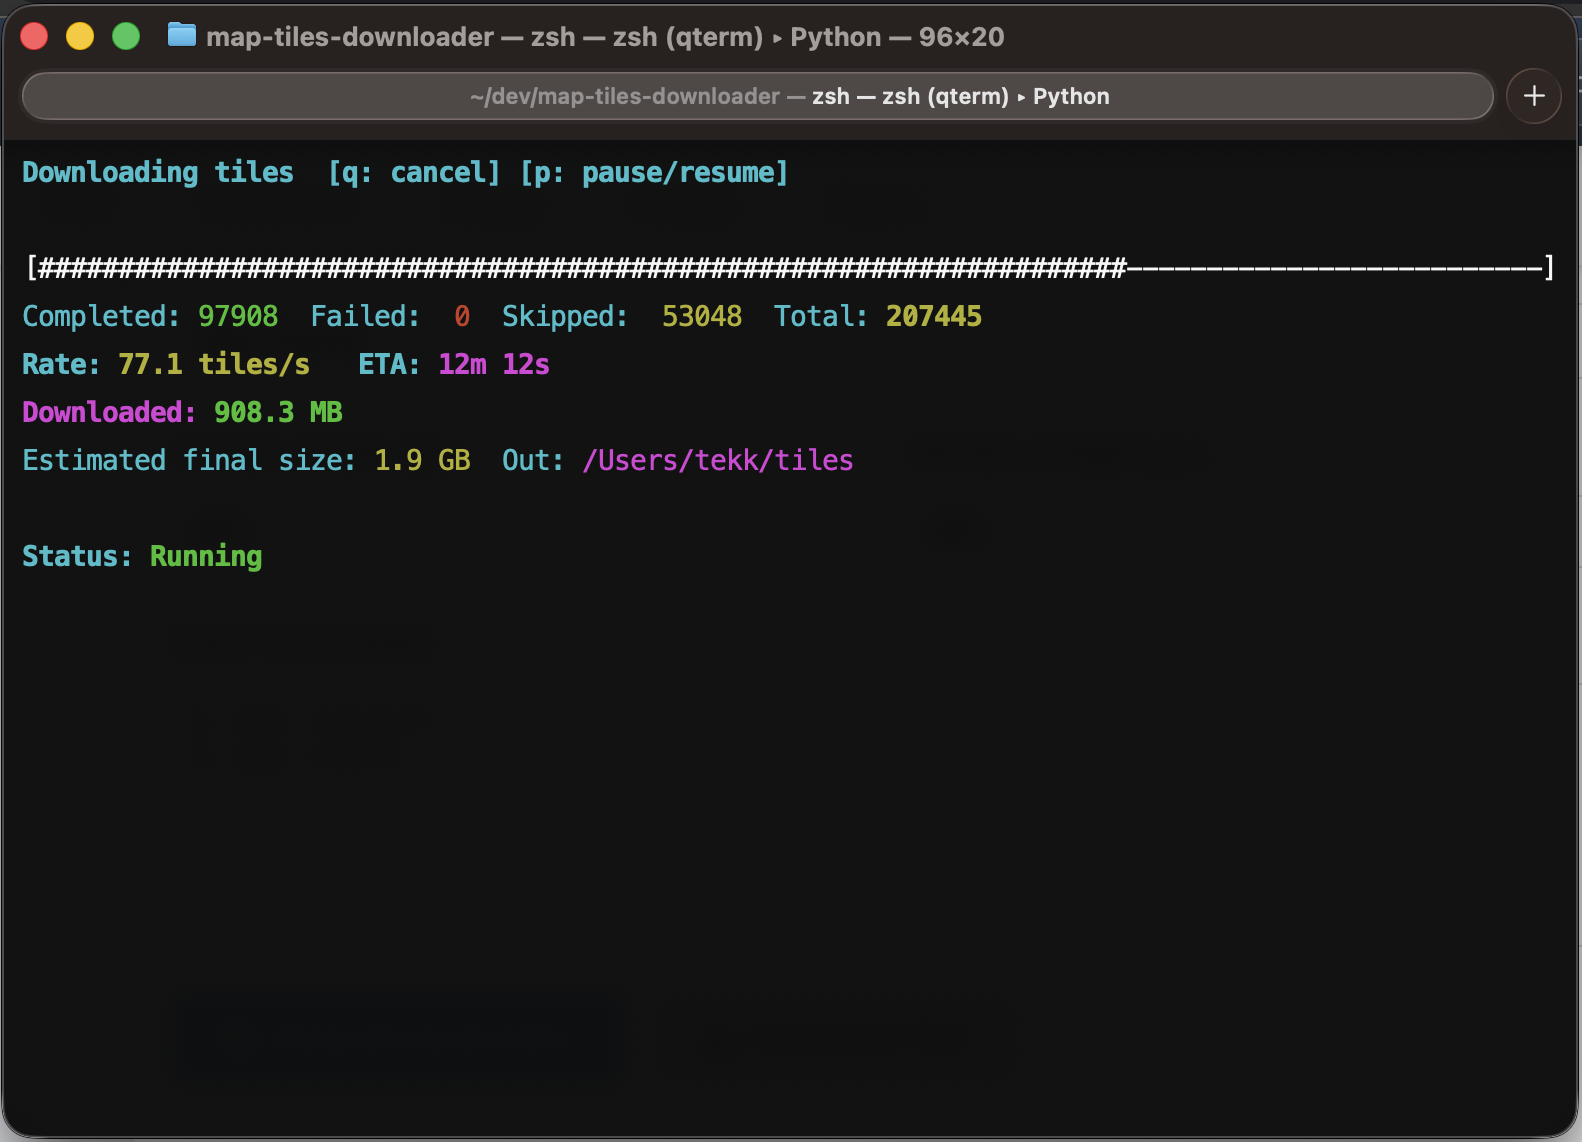1582x1142 pixels.
Task: Zoom the window using the green button
Action: (126, 37)
